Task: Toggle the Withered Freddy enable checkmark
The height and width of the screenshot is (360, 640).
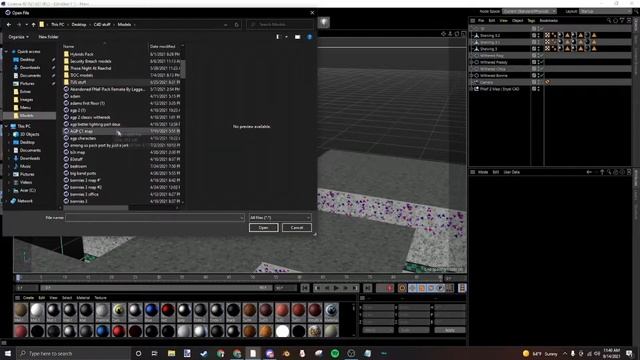Action: pyautogui.click(x=542, y=62)
